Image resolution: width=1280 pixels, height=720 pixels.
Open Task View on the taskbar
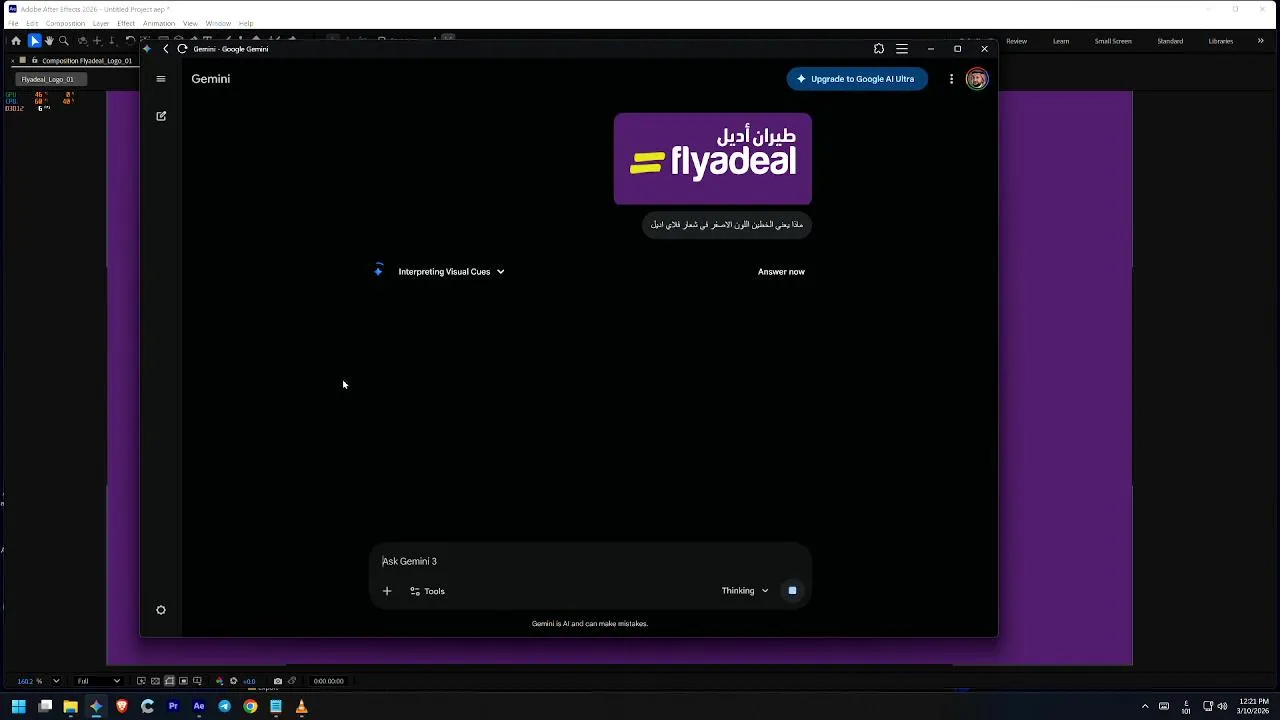pyautogui.click(x=45, y=706)
